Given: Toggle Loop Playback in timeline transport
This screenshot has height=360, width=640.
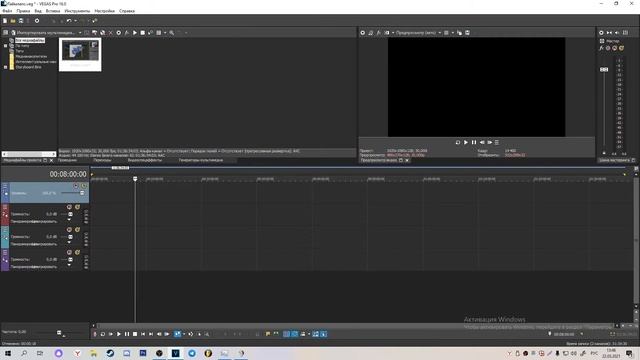Looking at the screenshot, I should 103,334.
